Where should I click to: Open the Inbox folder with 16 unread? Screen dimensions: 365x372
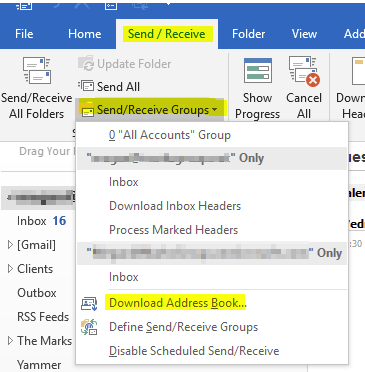point(41,221)
